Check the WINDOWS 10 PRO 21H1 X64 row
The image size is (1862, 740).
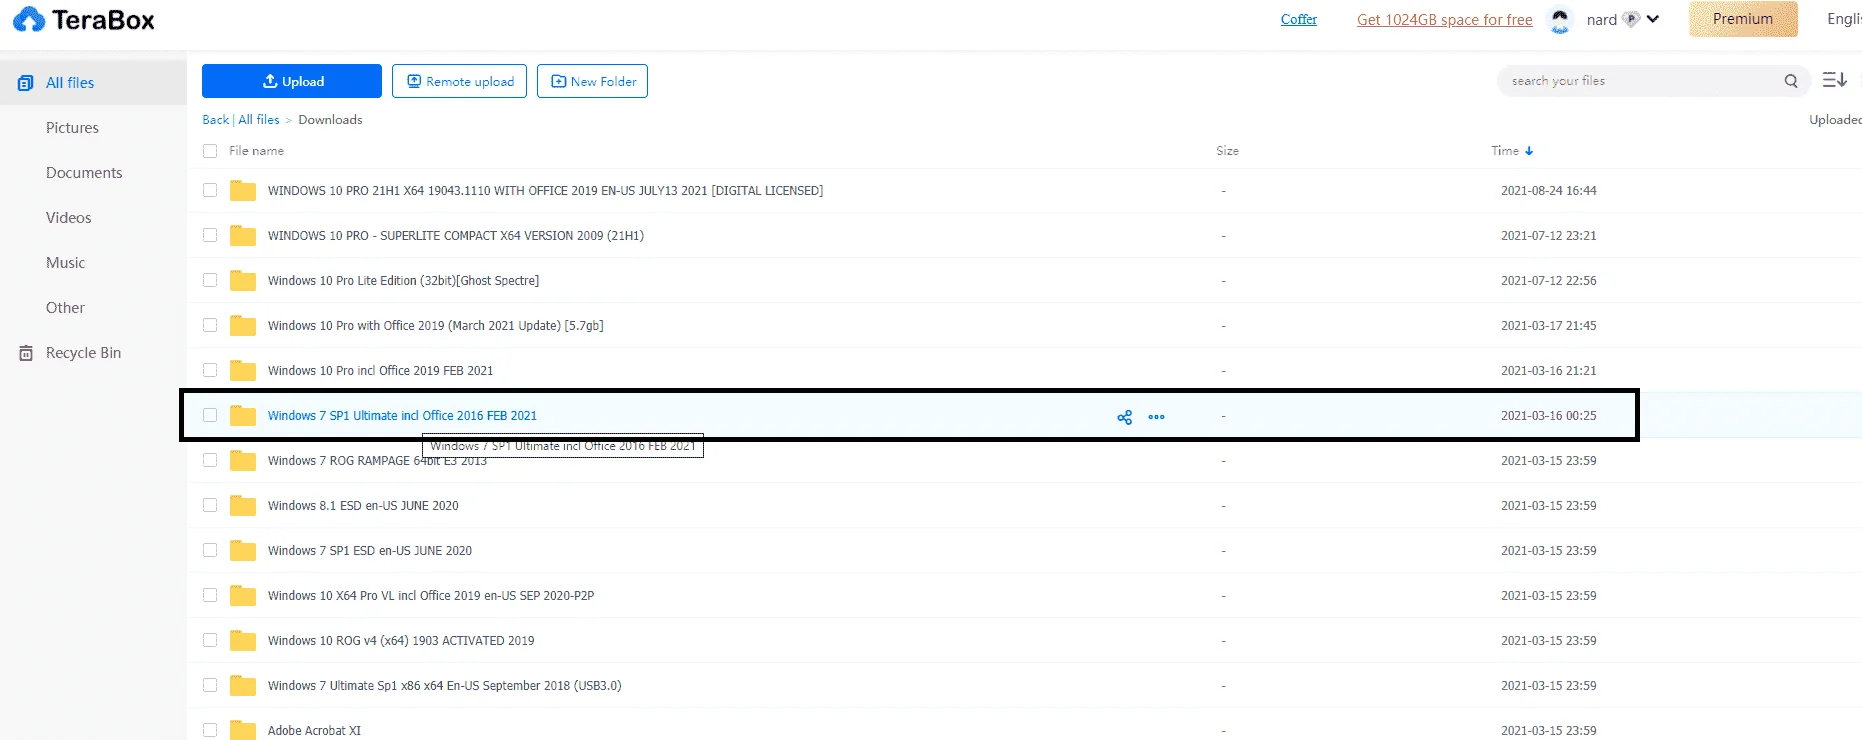click(x=210, y=190)
